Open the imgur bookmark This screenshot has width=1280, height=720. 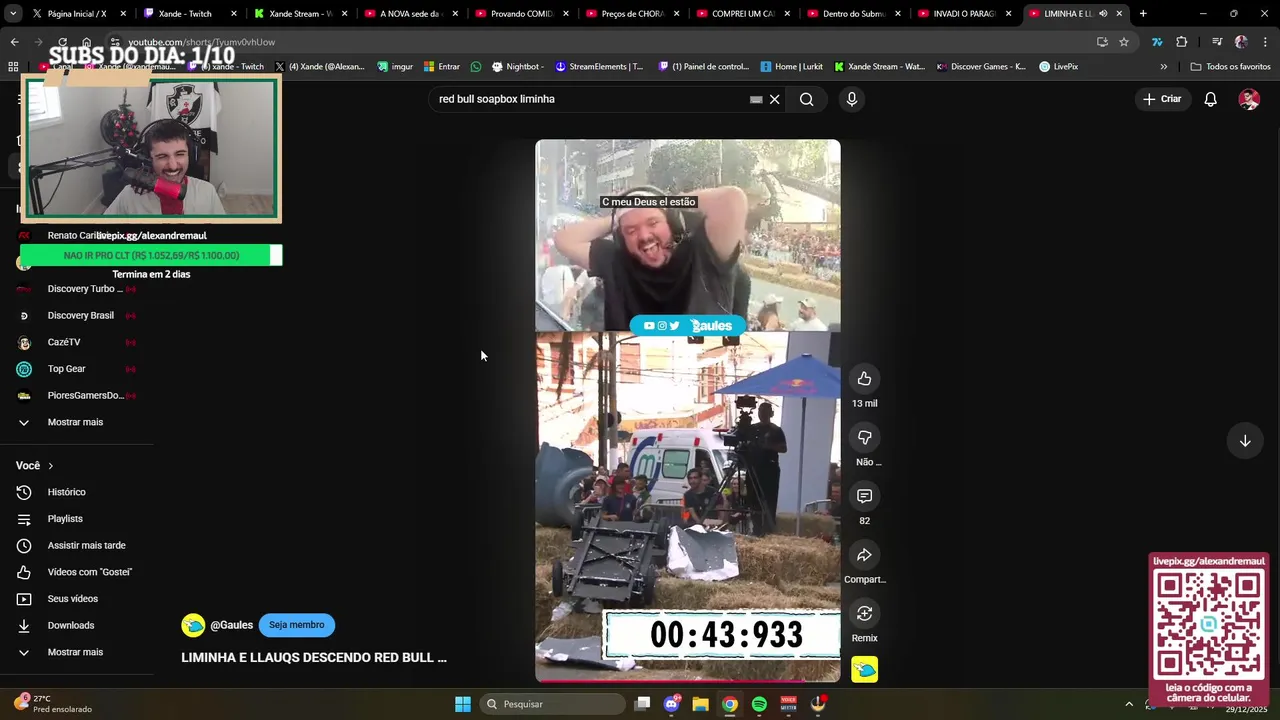click(395, 67)
